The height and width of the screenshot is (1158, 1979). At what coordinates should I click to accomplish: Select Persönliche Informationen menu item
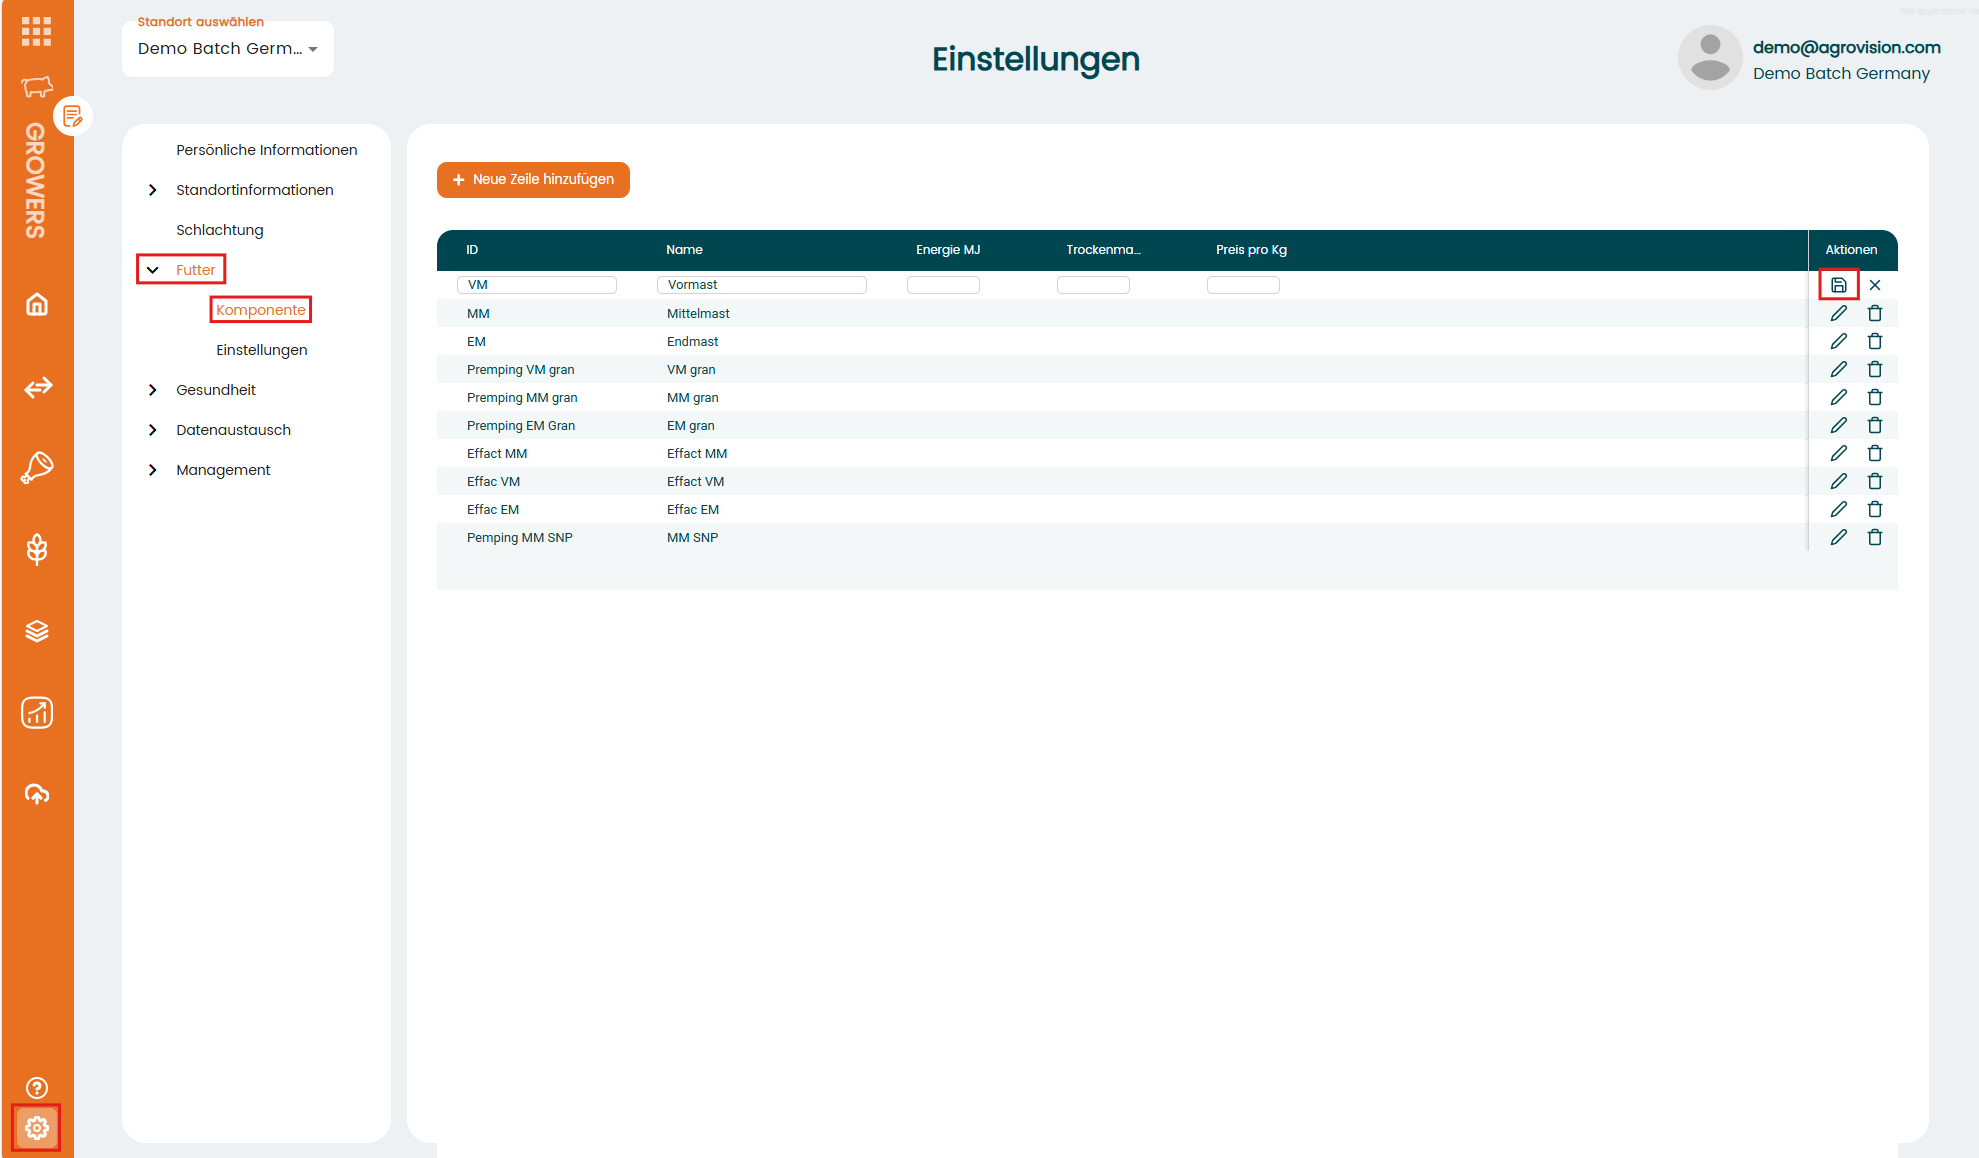(x=266, y=150)
